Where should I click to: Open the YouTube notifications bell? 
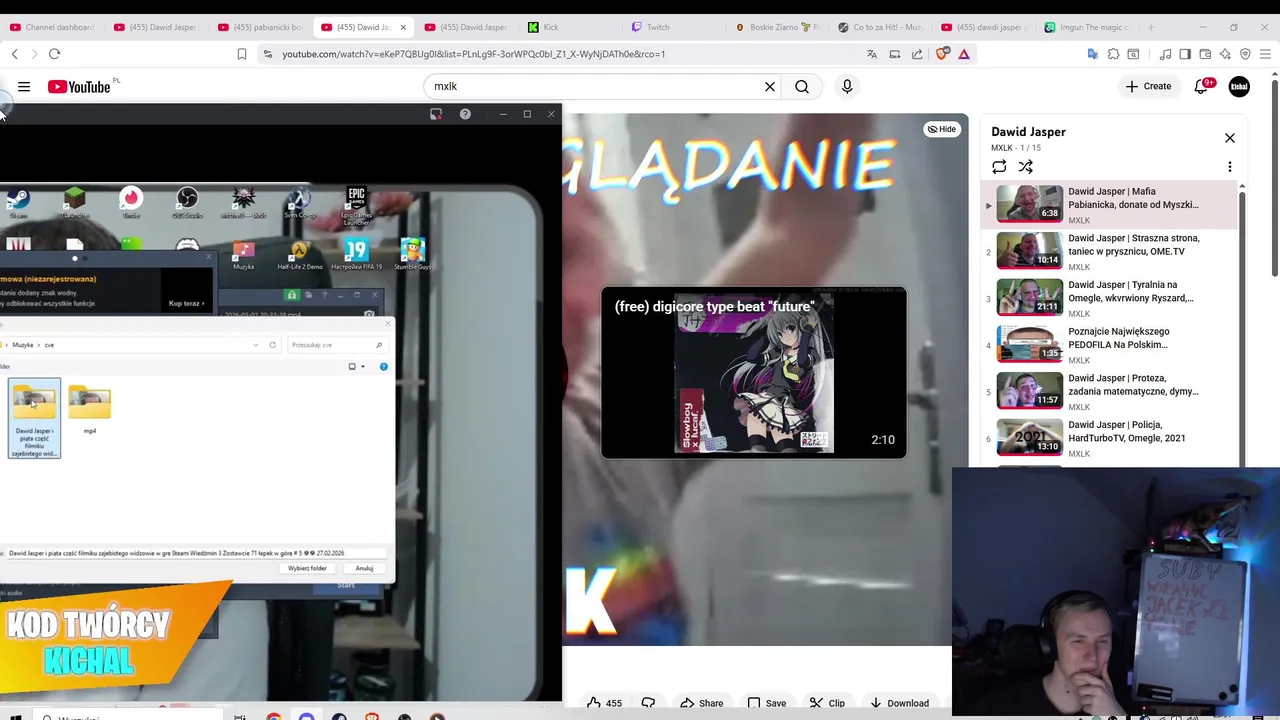pyautogui.click(x=1203, y=87)
